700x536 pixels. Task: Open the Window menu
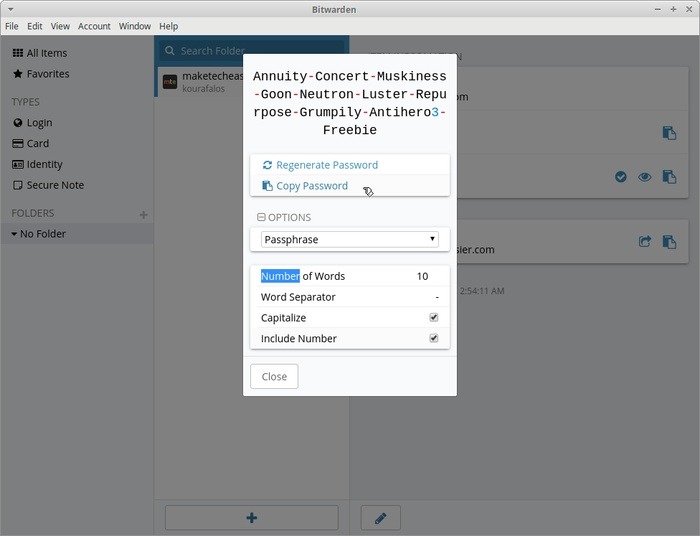point(135,26)
